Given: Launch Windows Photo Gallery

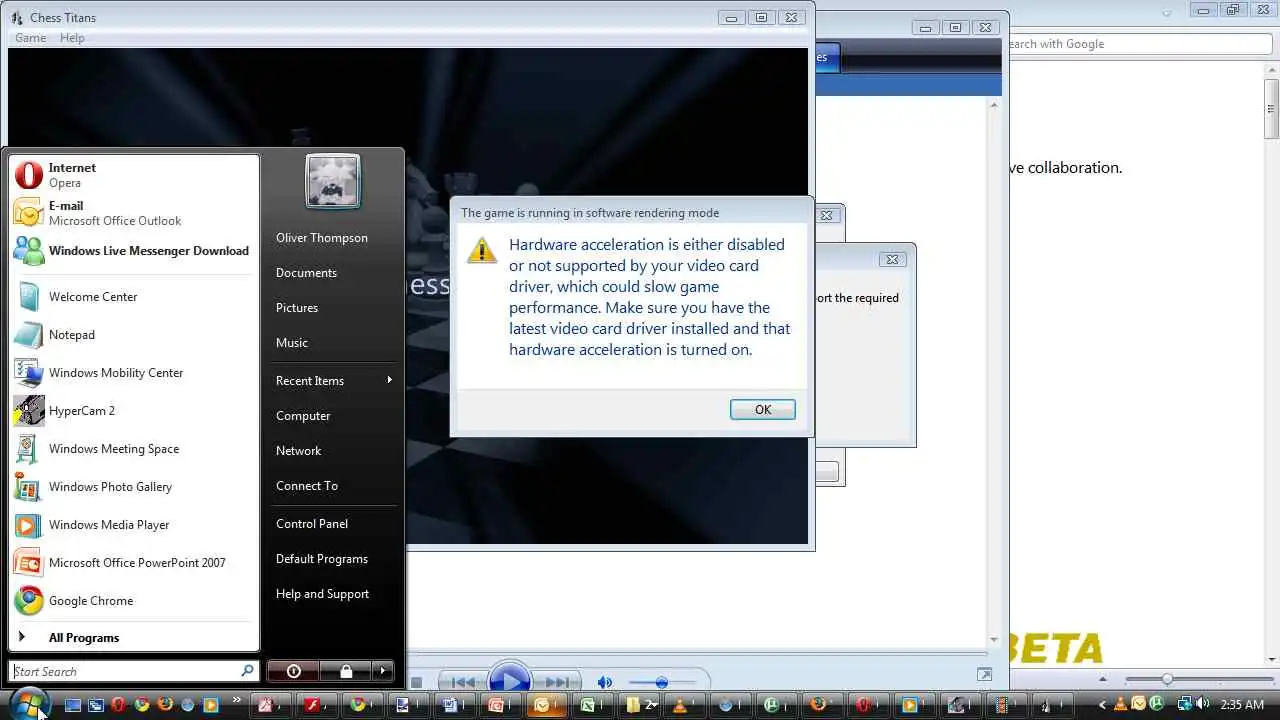Looking at the screenshot, I should click(134, 487).
